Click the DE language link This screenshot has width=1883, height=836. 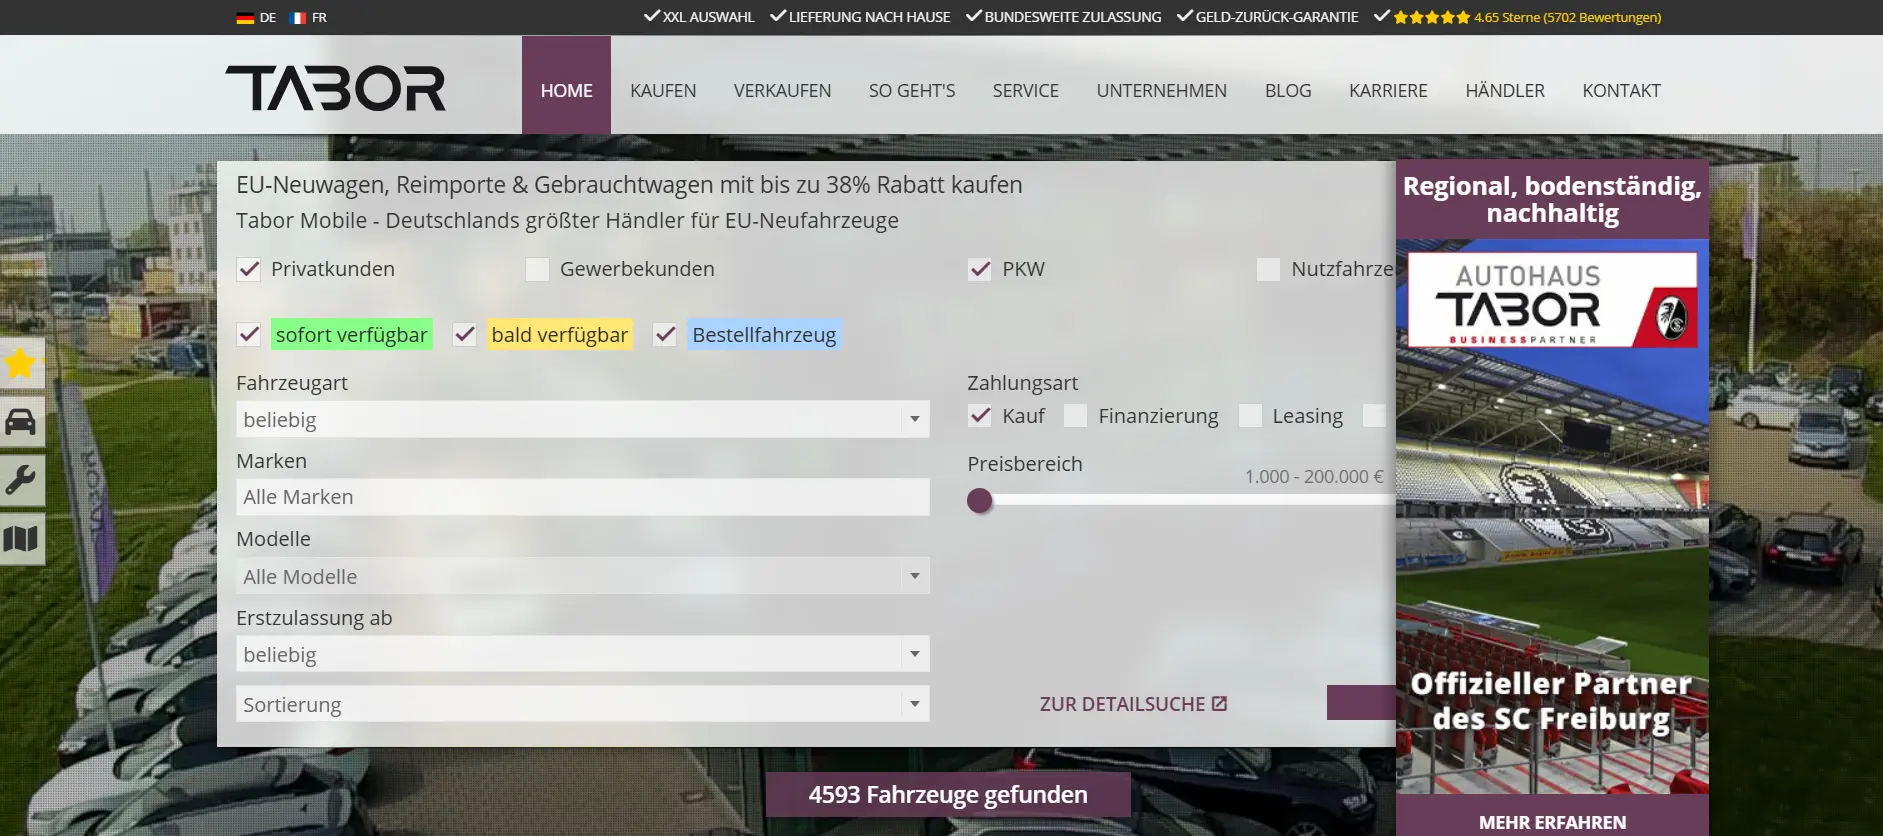pyautogui.click(x=268, y=18)
